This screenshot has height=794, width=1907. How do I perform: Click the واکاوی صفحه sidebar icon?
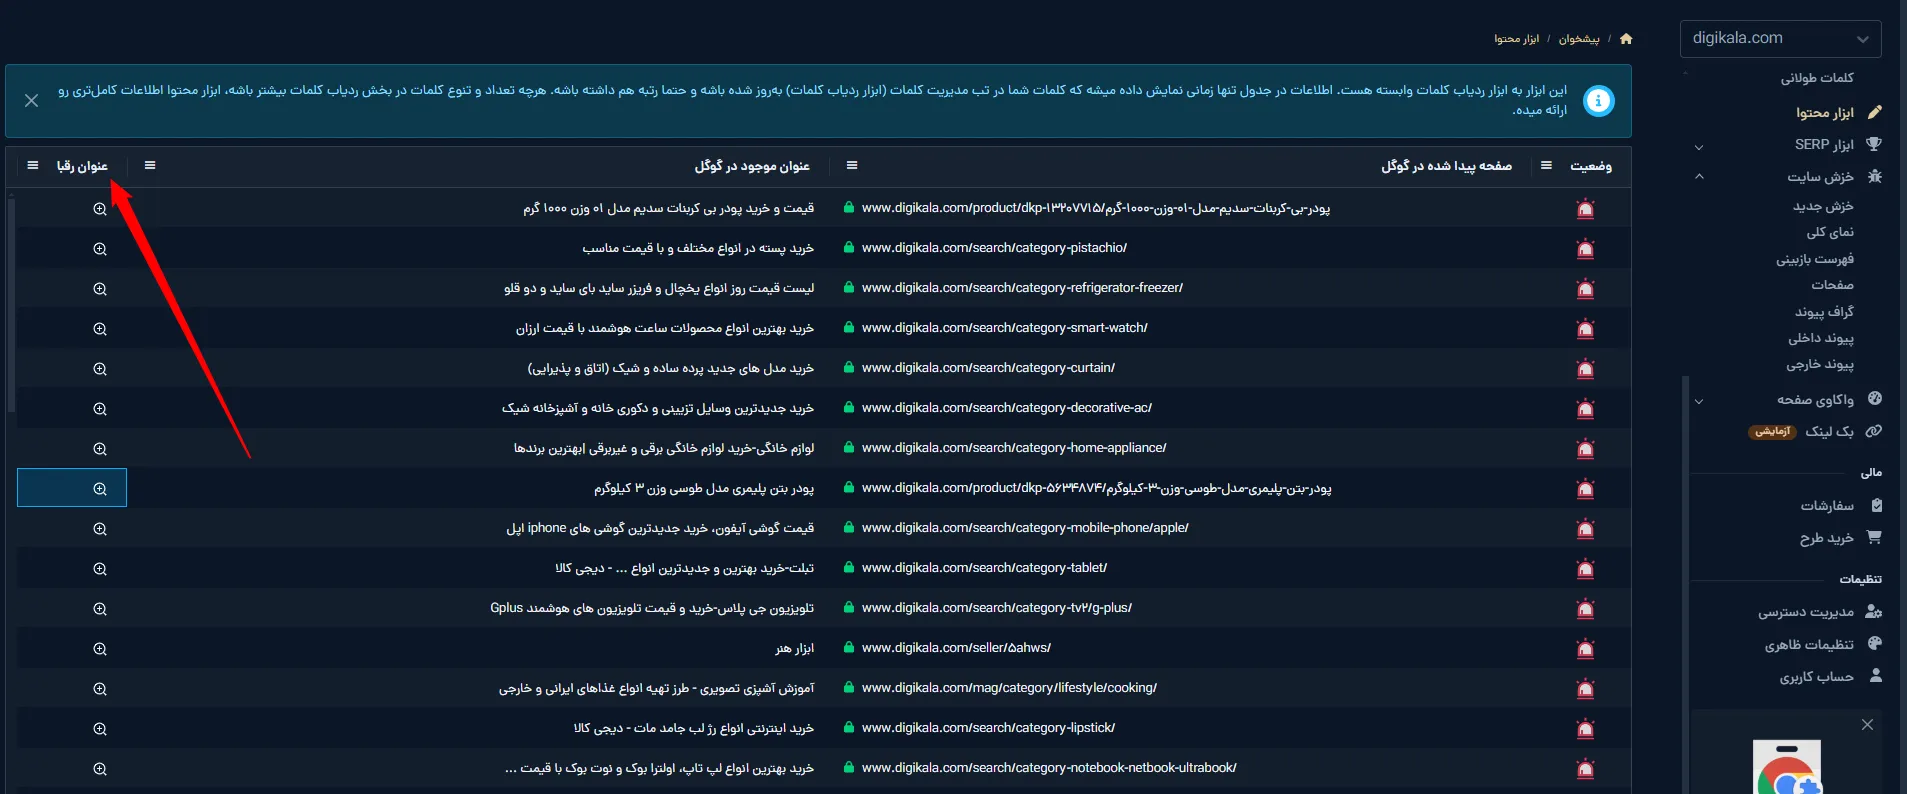(1875, 399)
